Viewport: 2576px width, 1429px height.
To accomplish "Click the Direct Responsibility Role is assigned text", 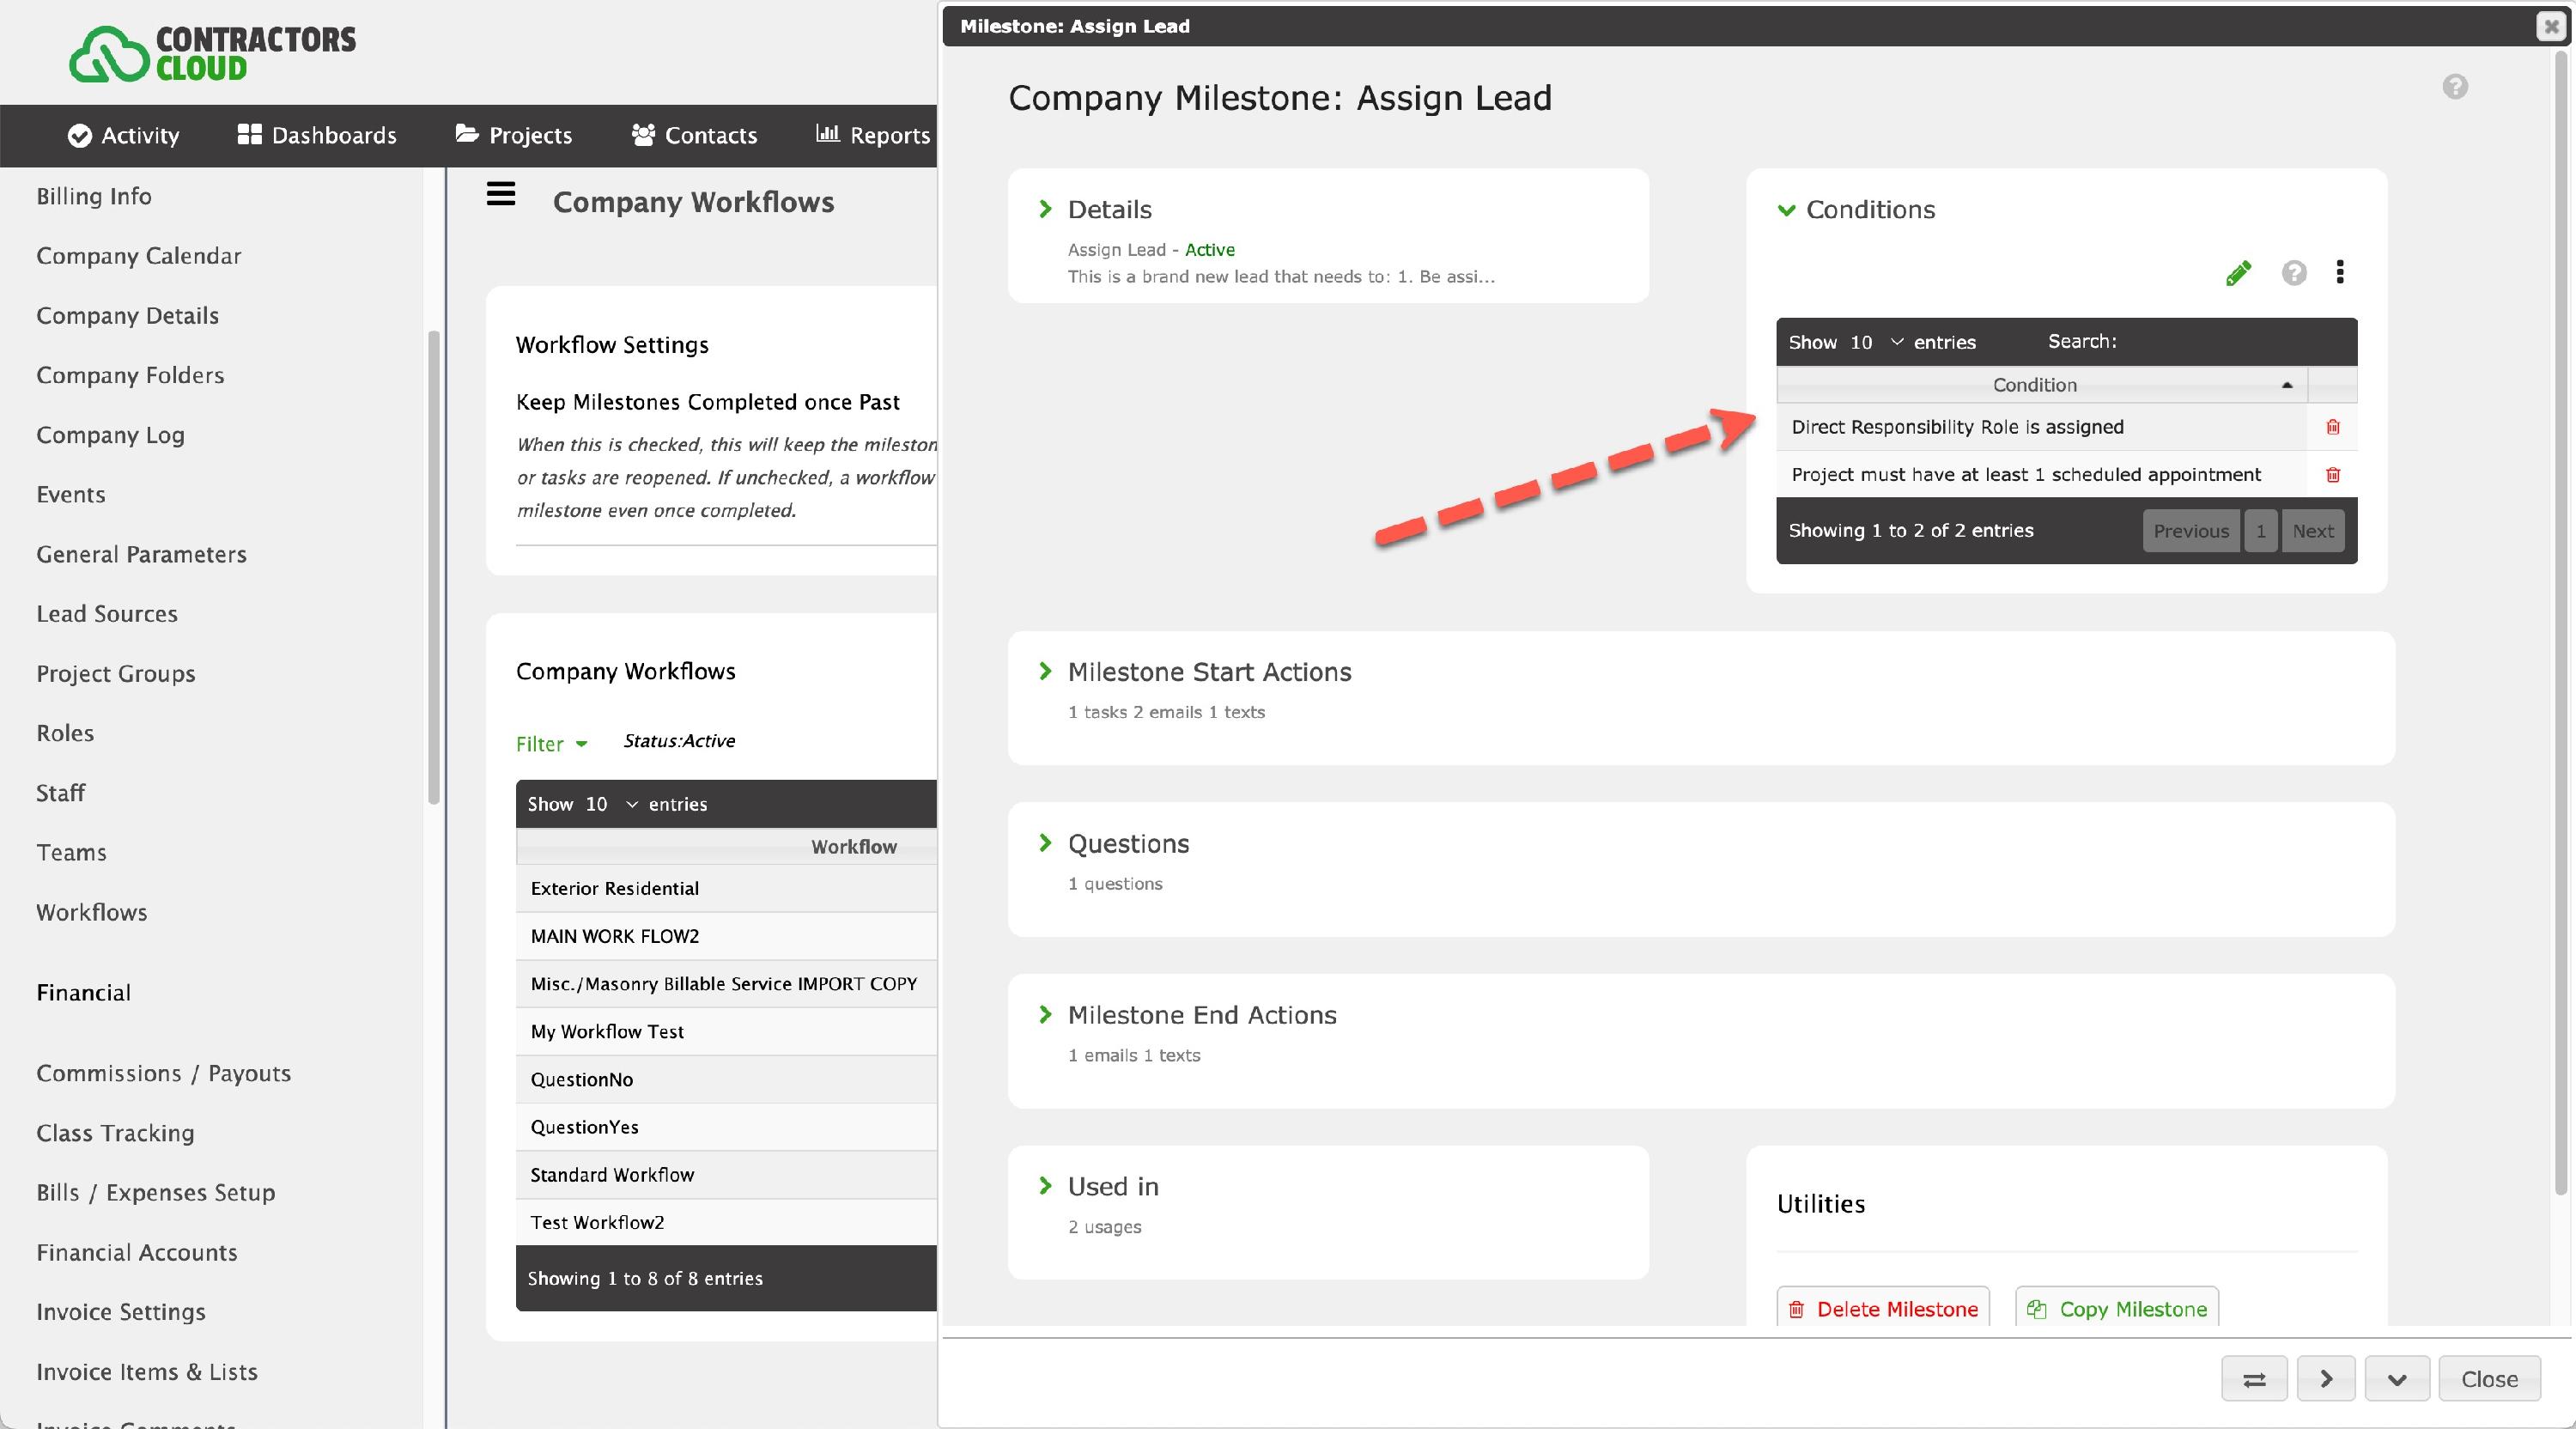I will coord(1957,427).
